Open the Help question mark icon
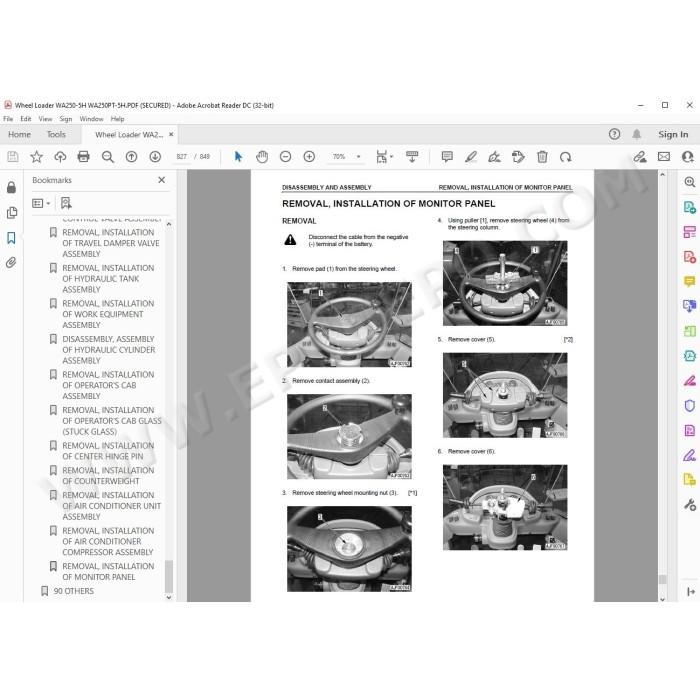The image size is (700, 700). [x=614, y=134]
